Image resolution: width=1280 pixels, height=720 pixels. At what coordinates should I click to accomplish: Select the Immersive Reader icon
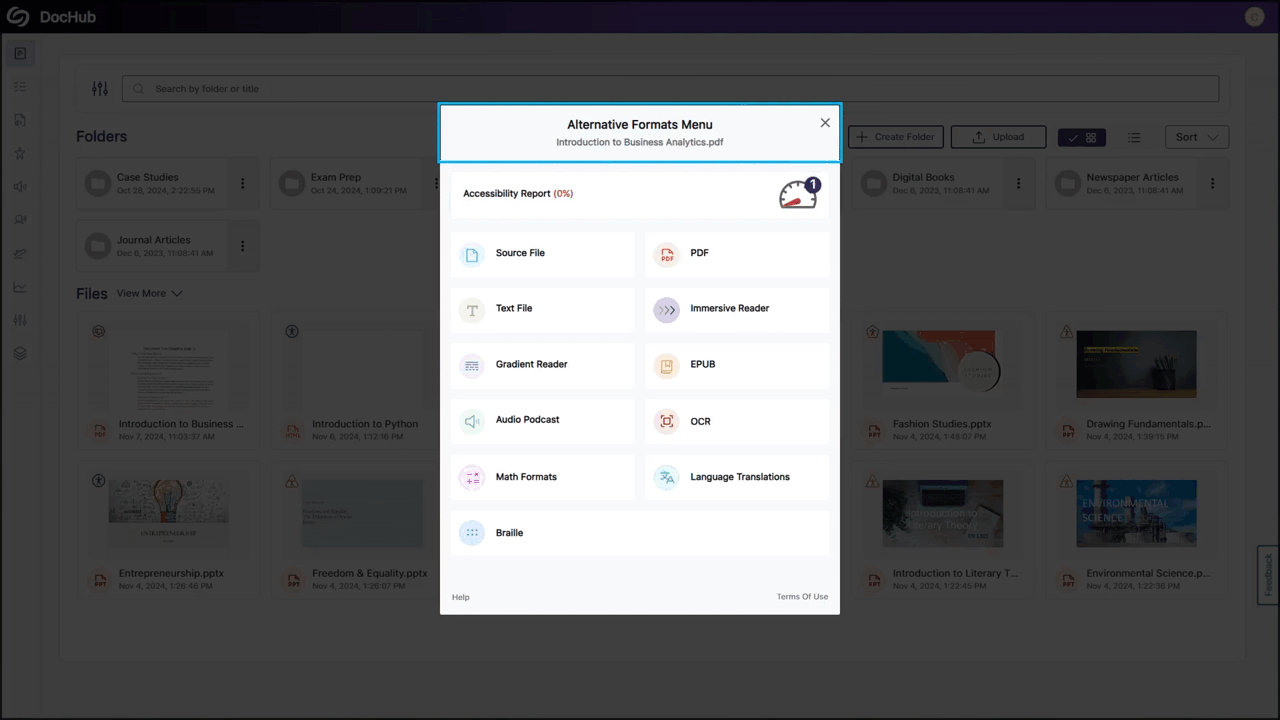click(x=667, y=310)
